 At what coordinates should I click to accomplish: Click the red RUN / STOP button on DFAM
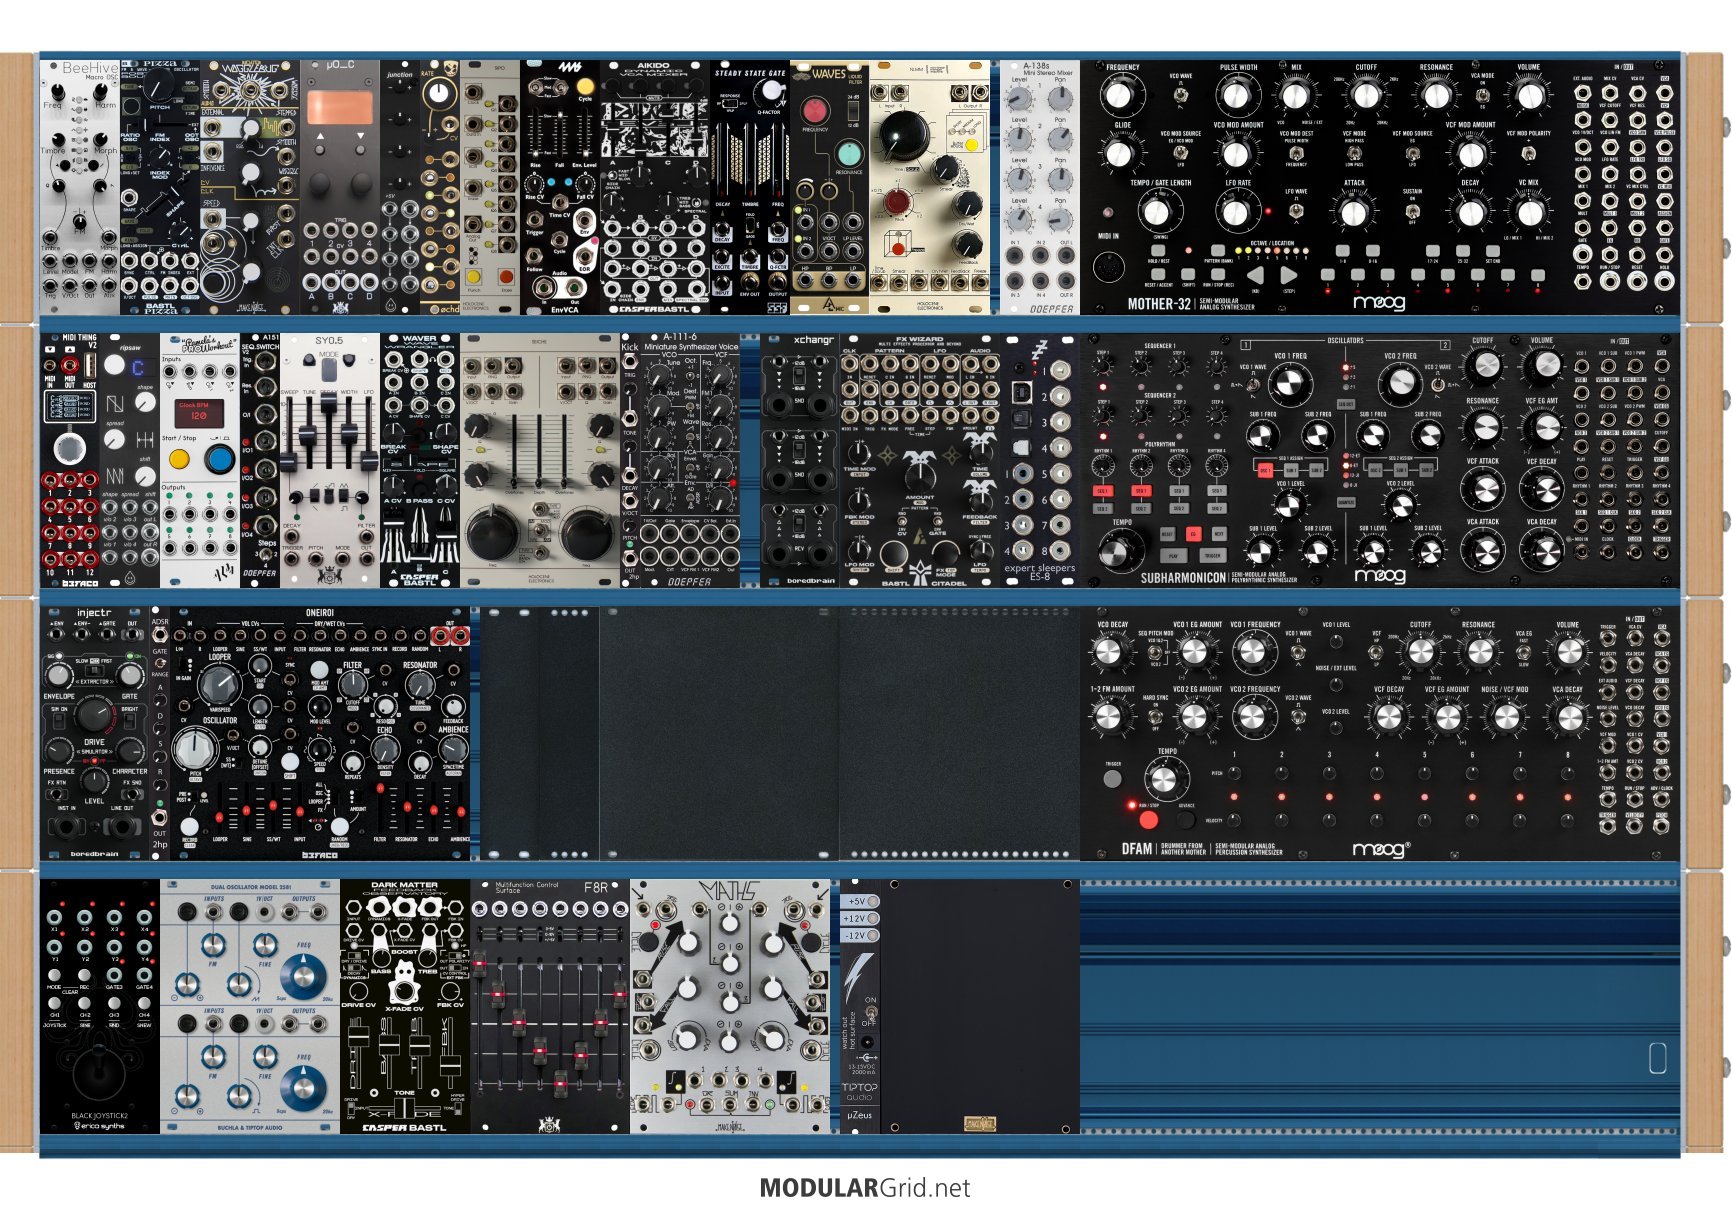1148,820
